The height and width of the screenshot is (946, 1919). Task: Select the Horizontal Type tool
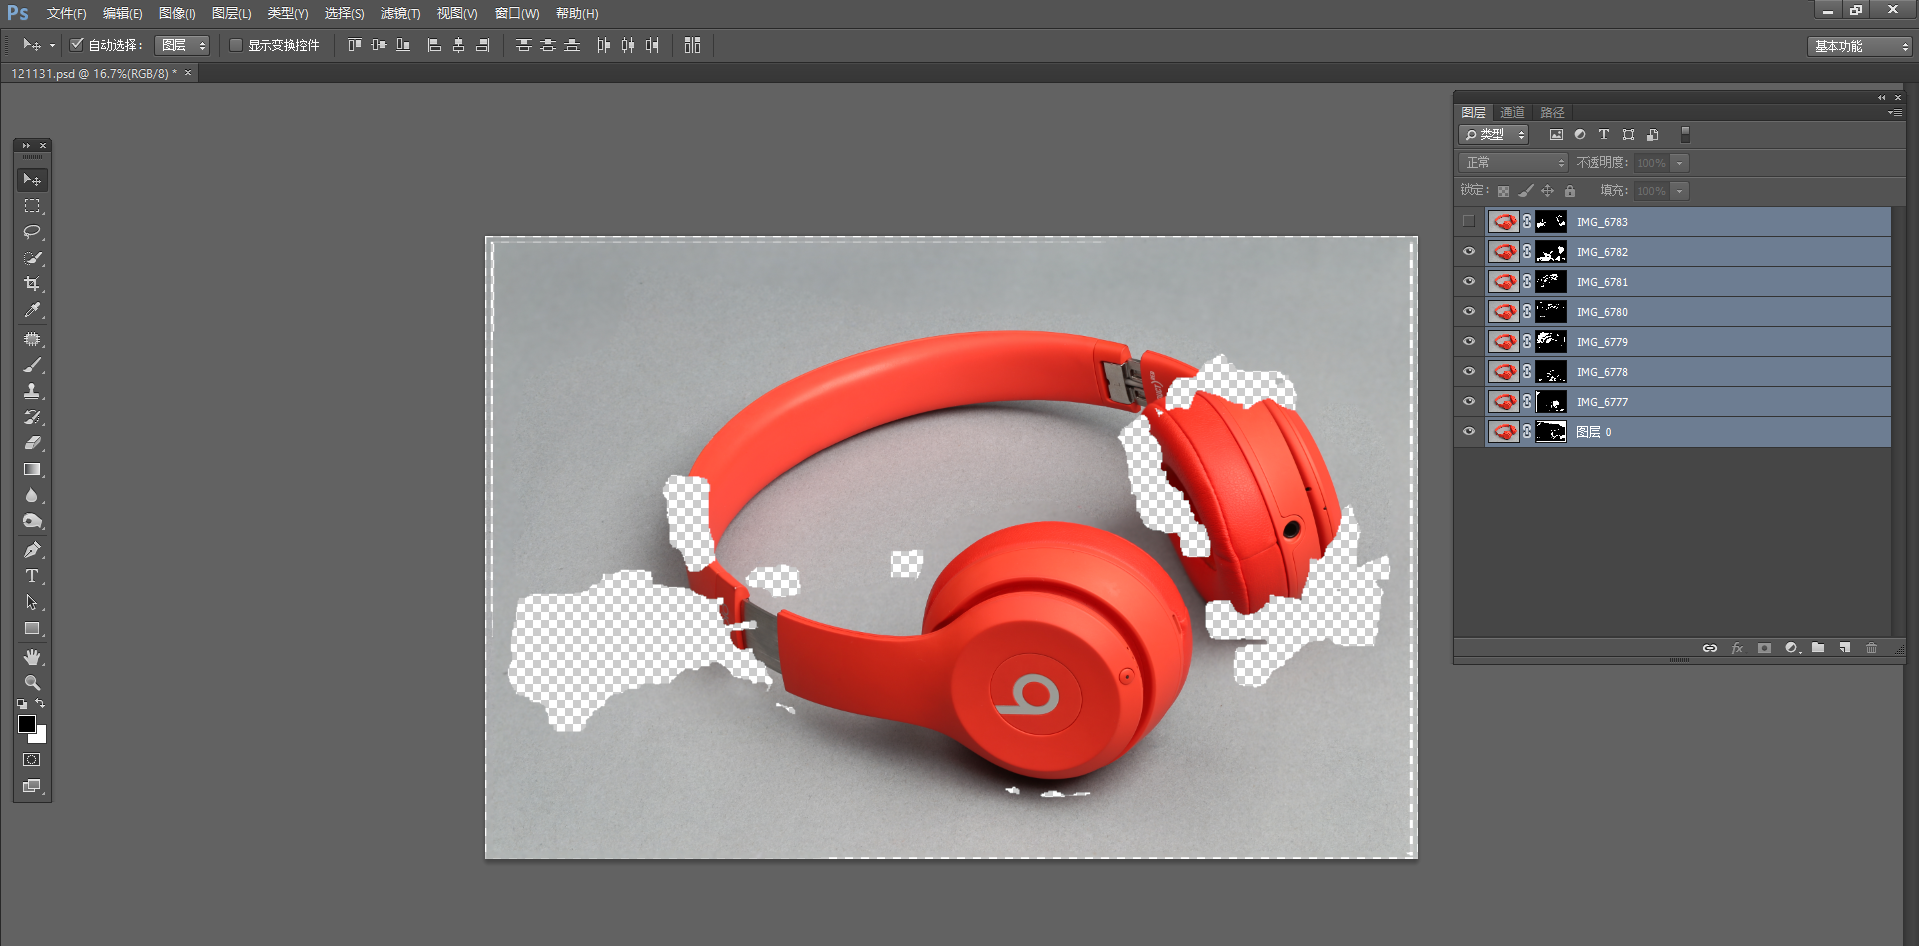32,576
